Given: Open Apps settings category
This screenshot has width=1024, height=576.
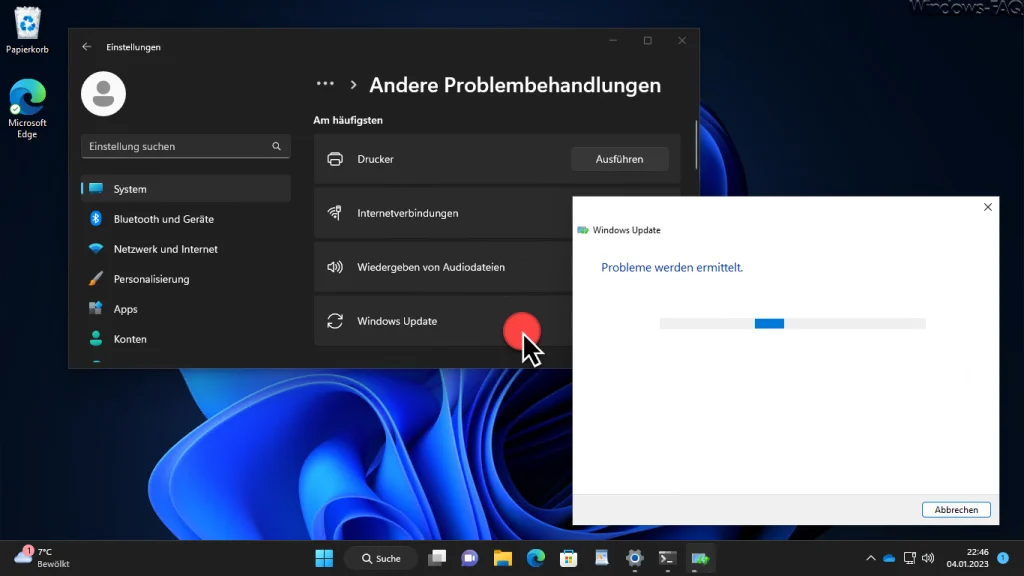Looking at the screenshot, I should point(185,309).
